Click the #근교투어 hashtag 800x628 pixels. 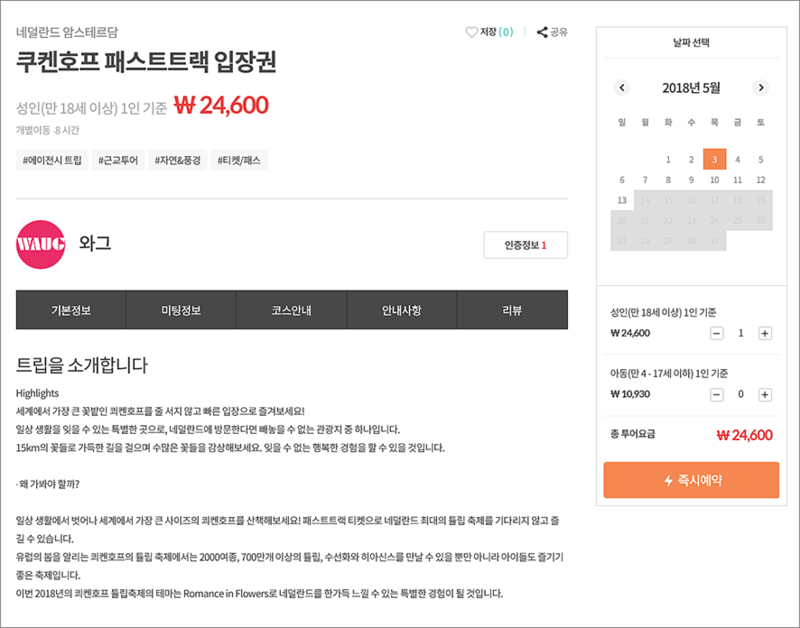[118, 160]
